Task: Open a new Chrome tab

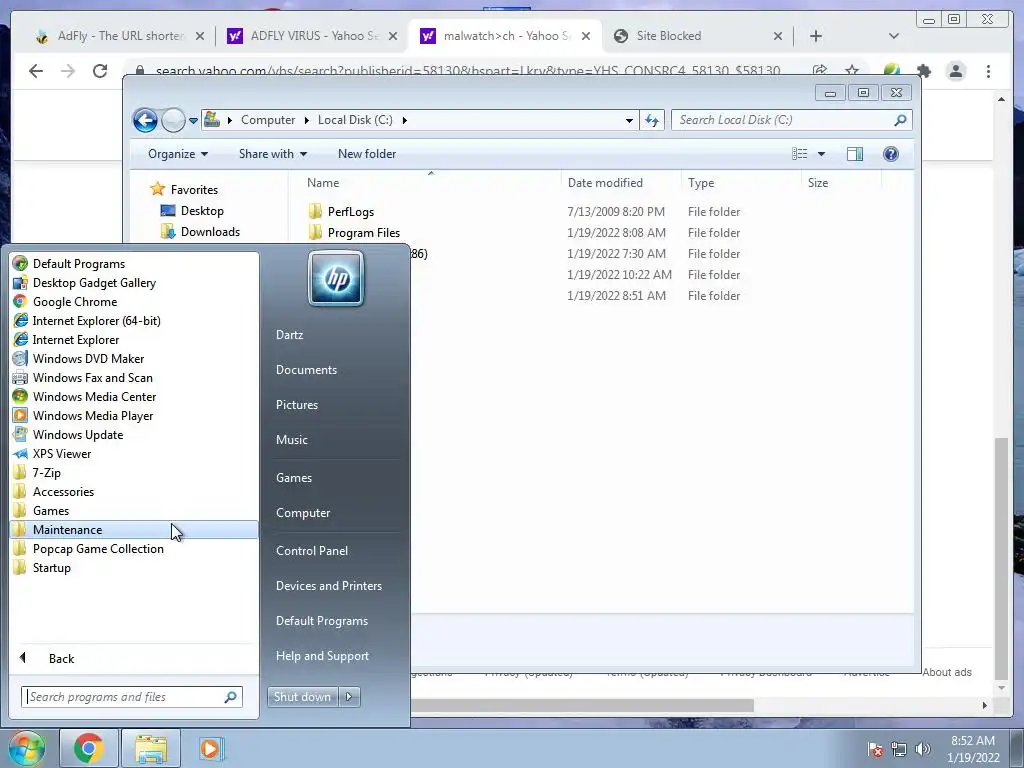Action: point(816,36)
